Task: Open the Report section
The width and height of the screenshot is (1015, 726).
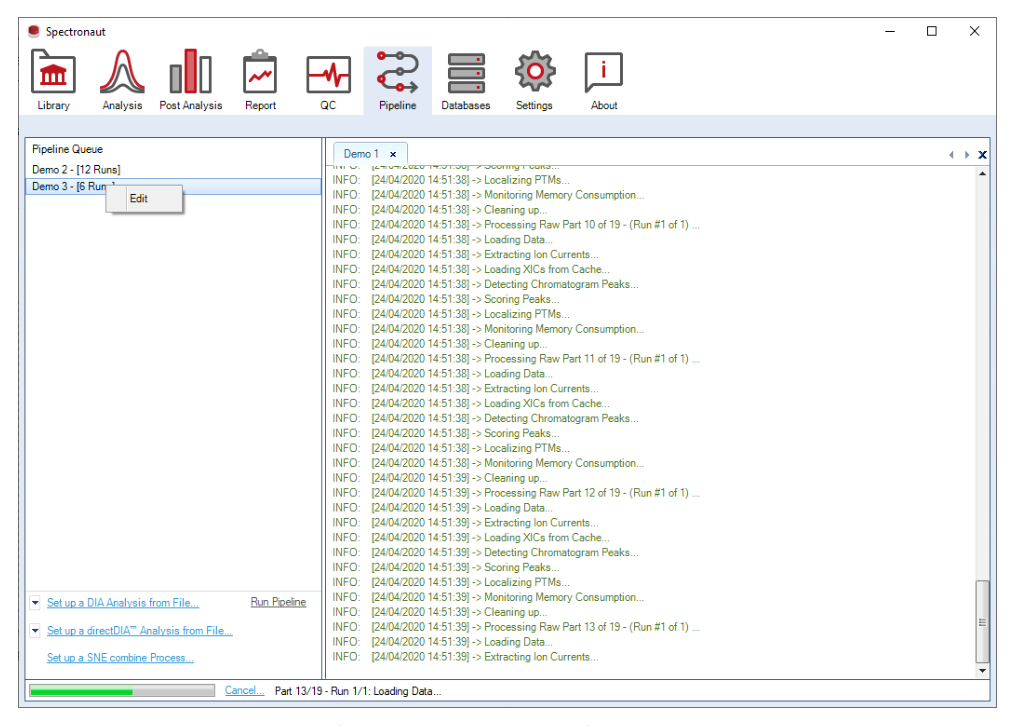Action: point(260,80)
